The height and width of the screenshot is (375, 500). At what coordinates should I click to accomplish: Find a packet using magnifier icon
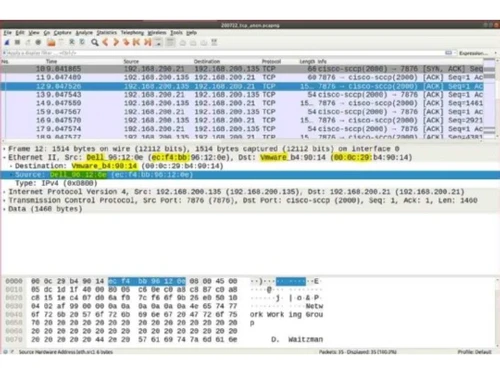pos(95,42)
